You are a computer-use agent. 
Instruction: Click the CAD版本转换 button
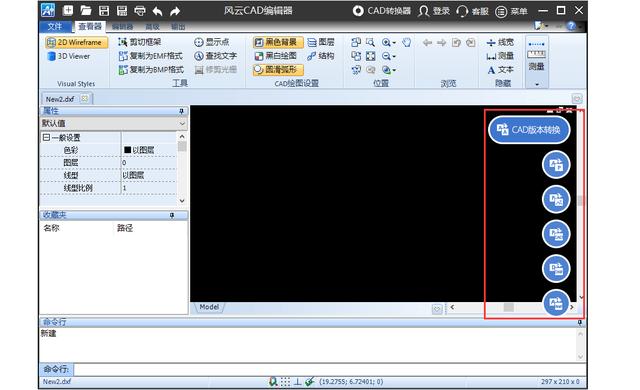[x=529, y=130]
